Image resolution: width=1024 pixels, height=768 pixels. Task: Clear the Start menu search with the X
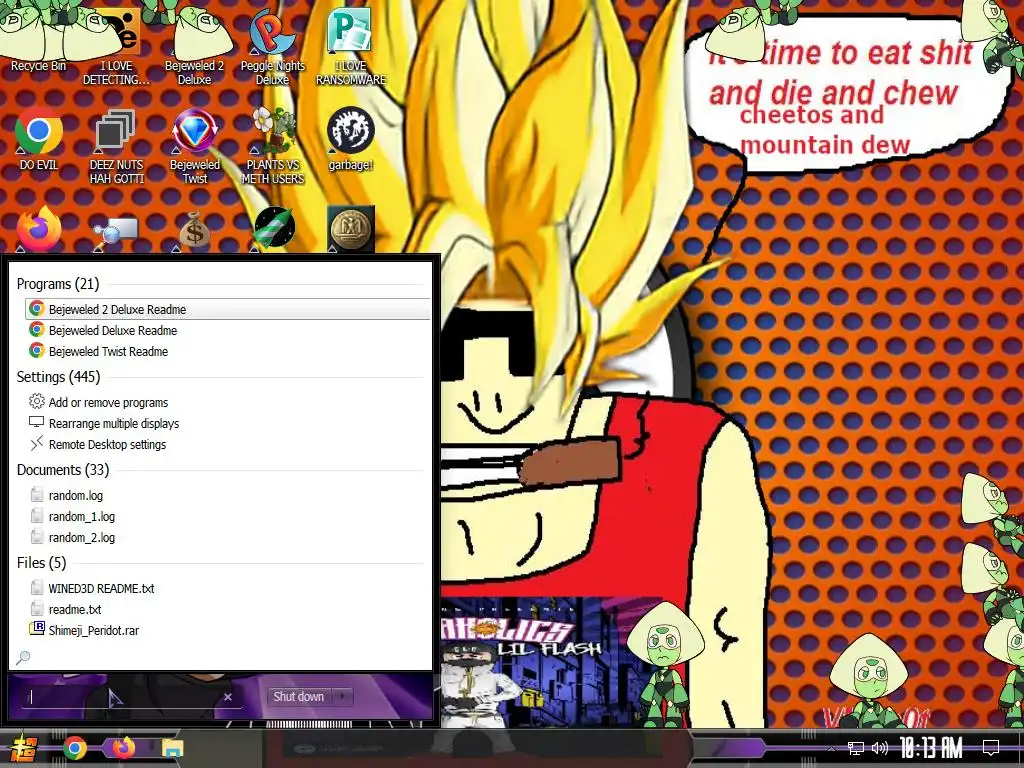pos(228,697)
